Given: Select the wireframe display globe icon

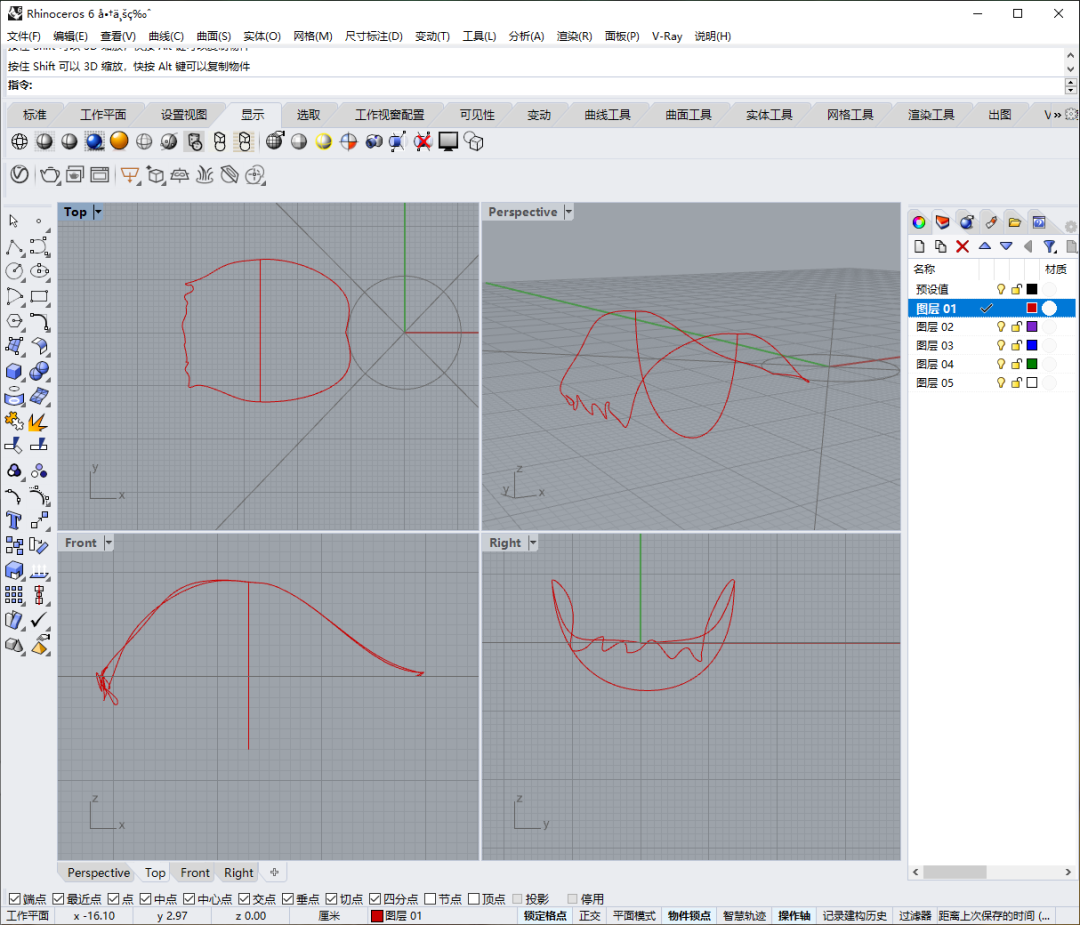Looking at the screenshot, I should 19,142.
